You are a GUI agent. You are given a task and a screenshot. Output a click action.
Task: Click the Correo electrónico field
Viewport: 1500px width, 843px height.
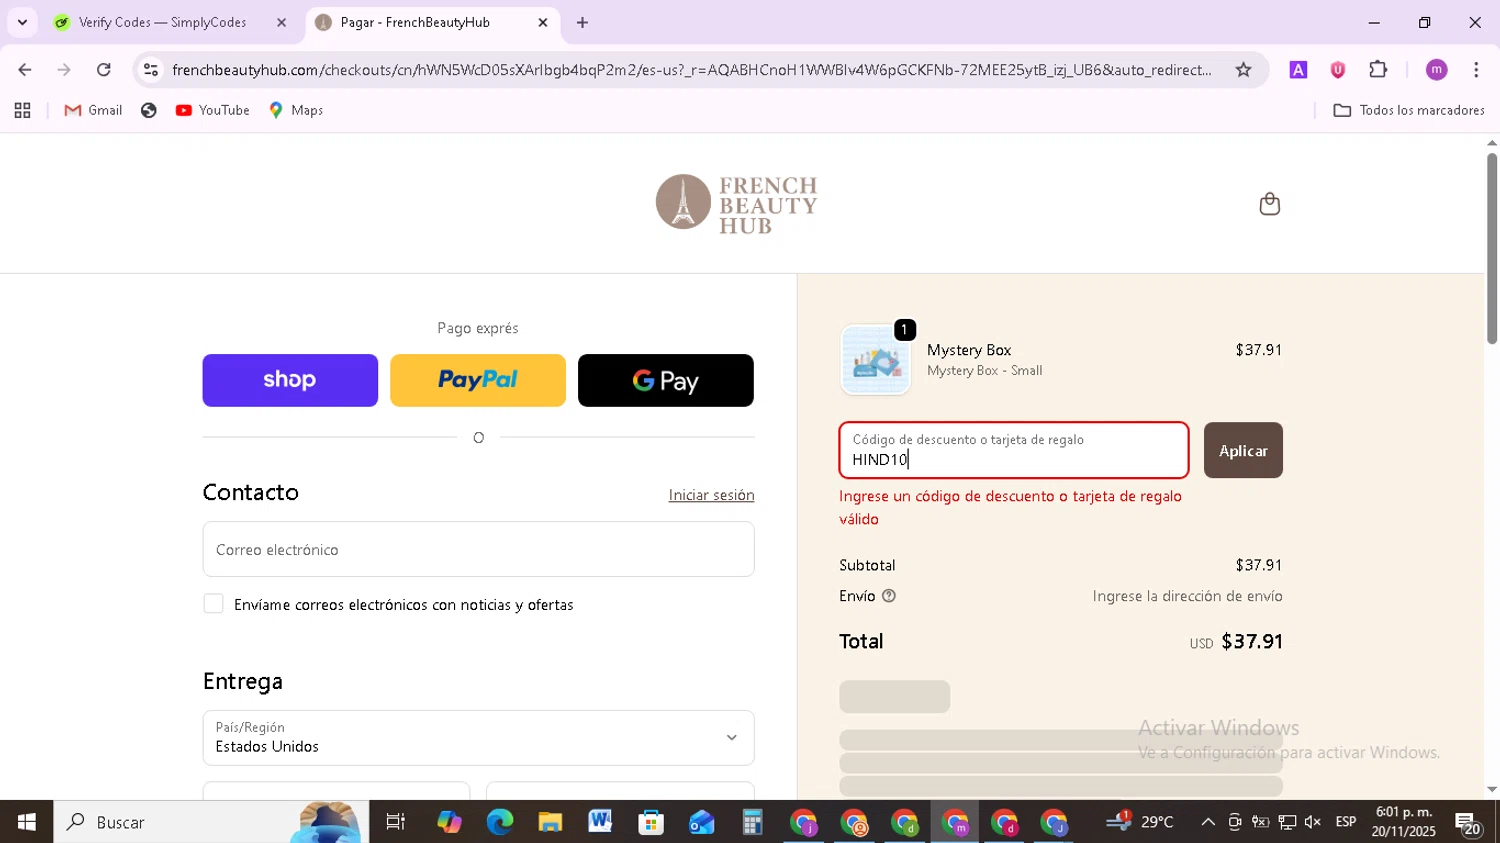[x=478, y=549]
